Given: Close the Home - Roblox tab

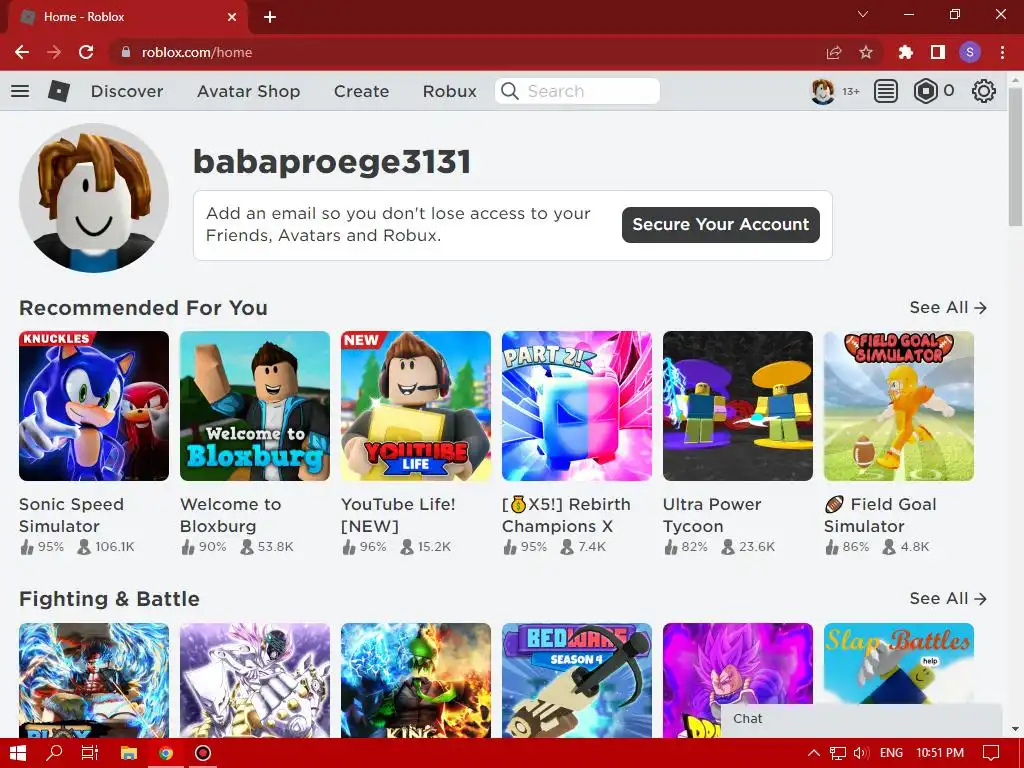Looking at the screenshot, I should pyautogui.click(x=232, y=17).
